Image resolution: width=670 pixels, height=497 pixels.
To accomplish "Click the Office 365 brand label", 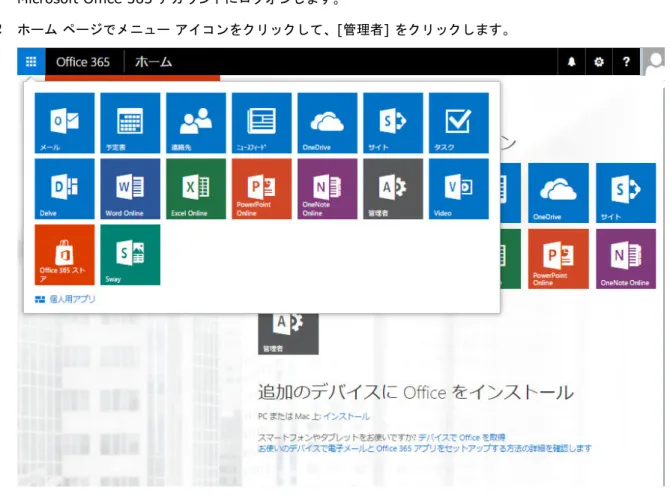I will pos(83,62).
